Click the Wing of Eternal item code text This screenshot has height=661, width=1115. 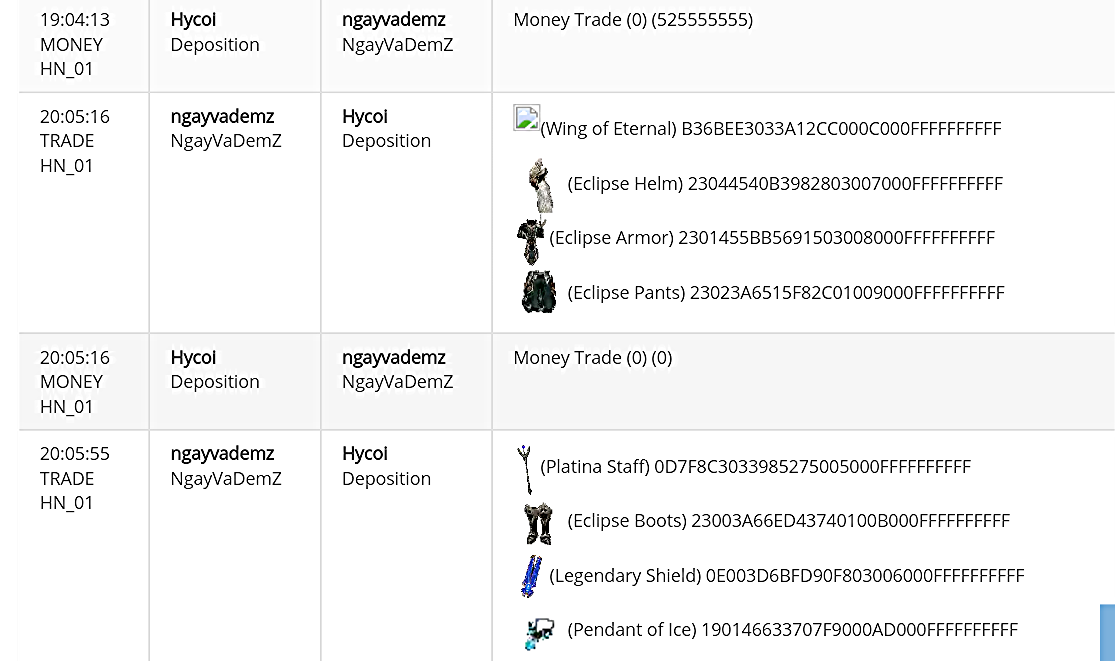841,129
